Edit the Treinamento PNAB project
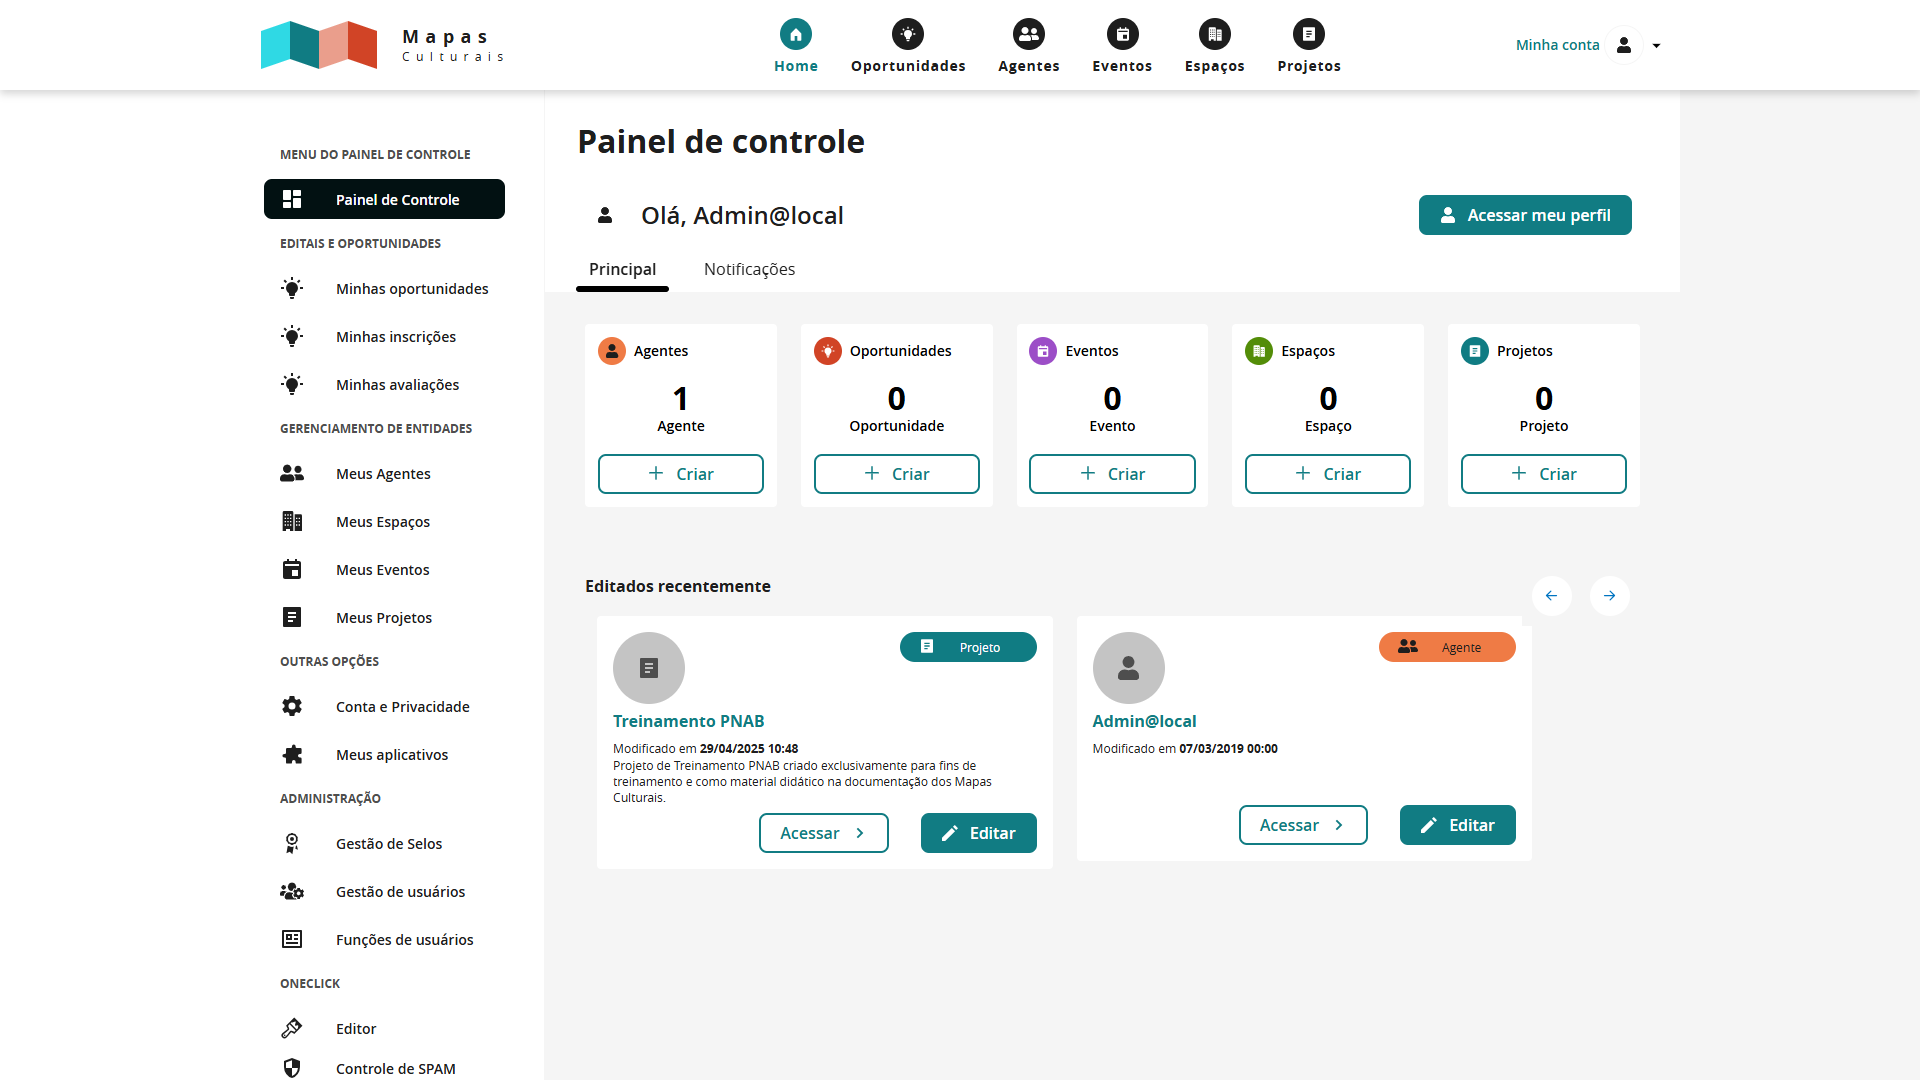This screenshot has width=1920, height=1080. tap(977, 833)
